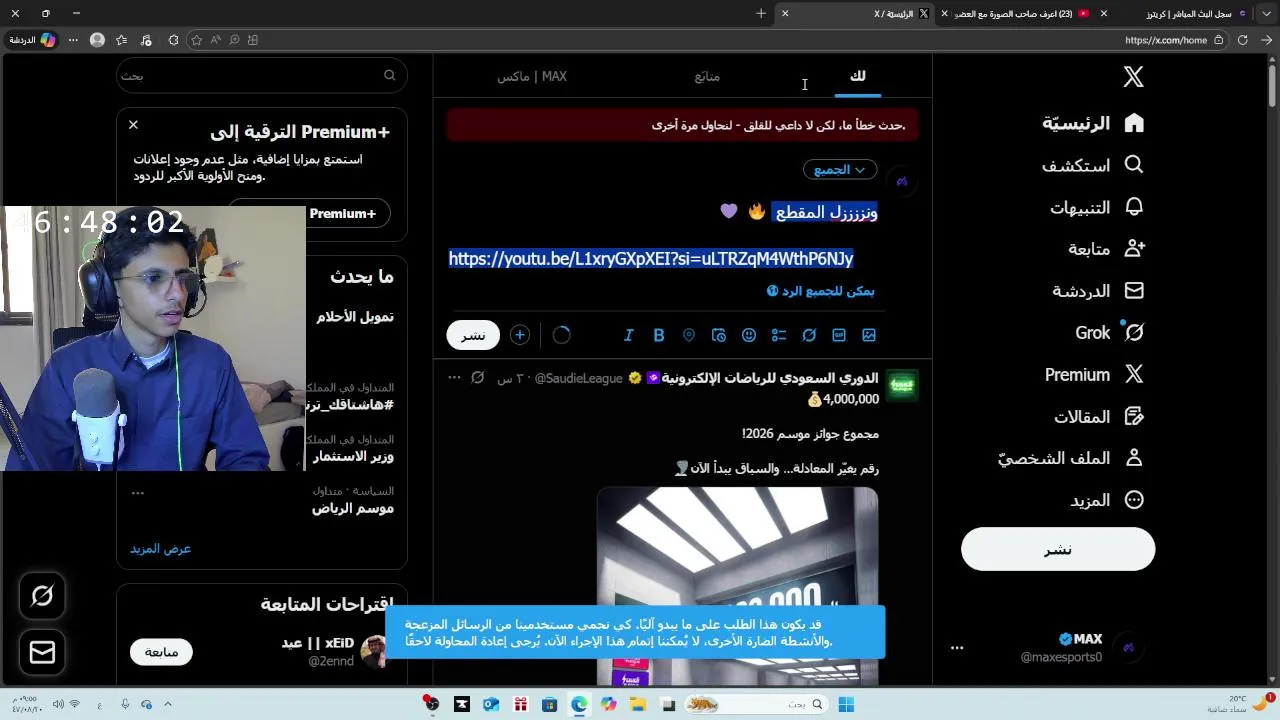Screen dimensions: 1280x720
Task: Open the browser profile avatar
Action: (97, 40)
